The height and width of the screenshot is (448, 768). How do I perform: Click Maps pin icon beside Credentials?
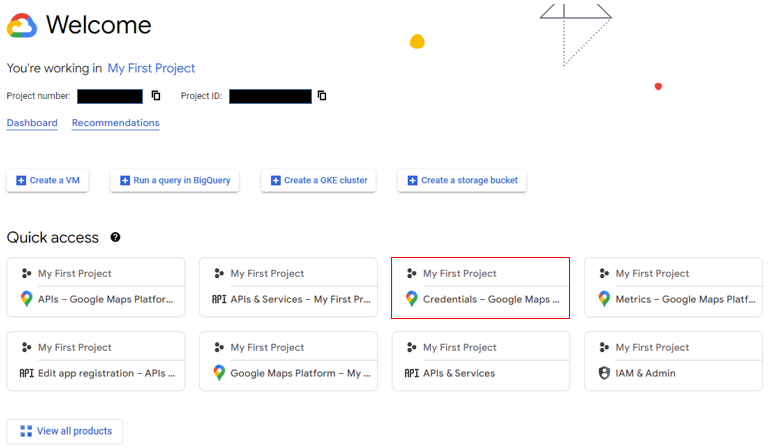click(x=411, y=299)
